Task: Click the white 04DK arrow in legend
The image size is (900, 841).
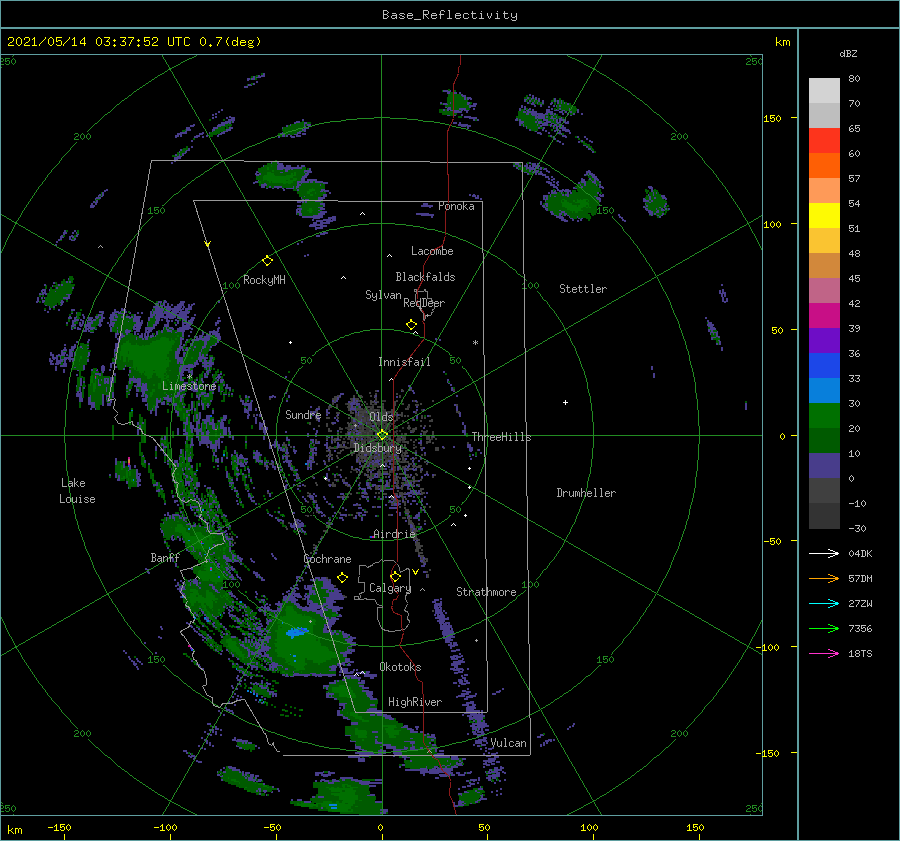Action: tap(824, 553)
